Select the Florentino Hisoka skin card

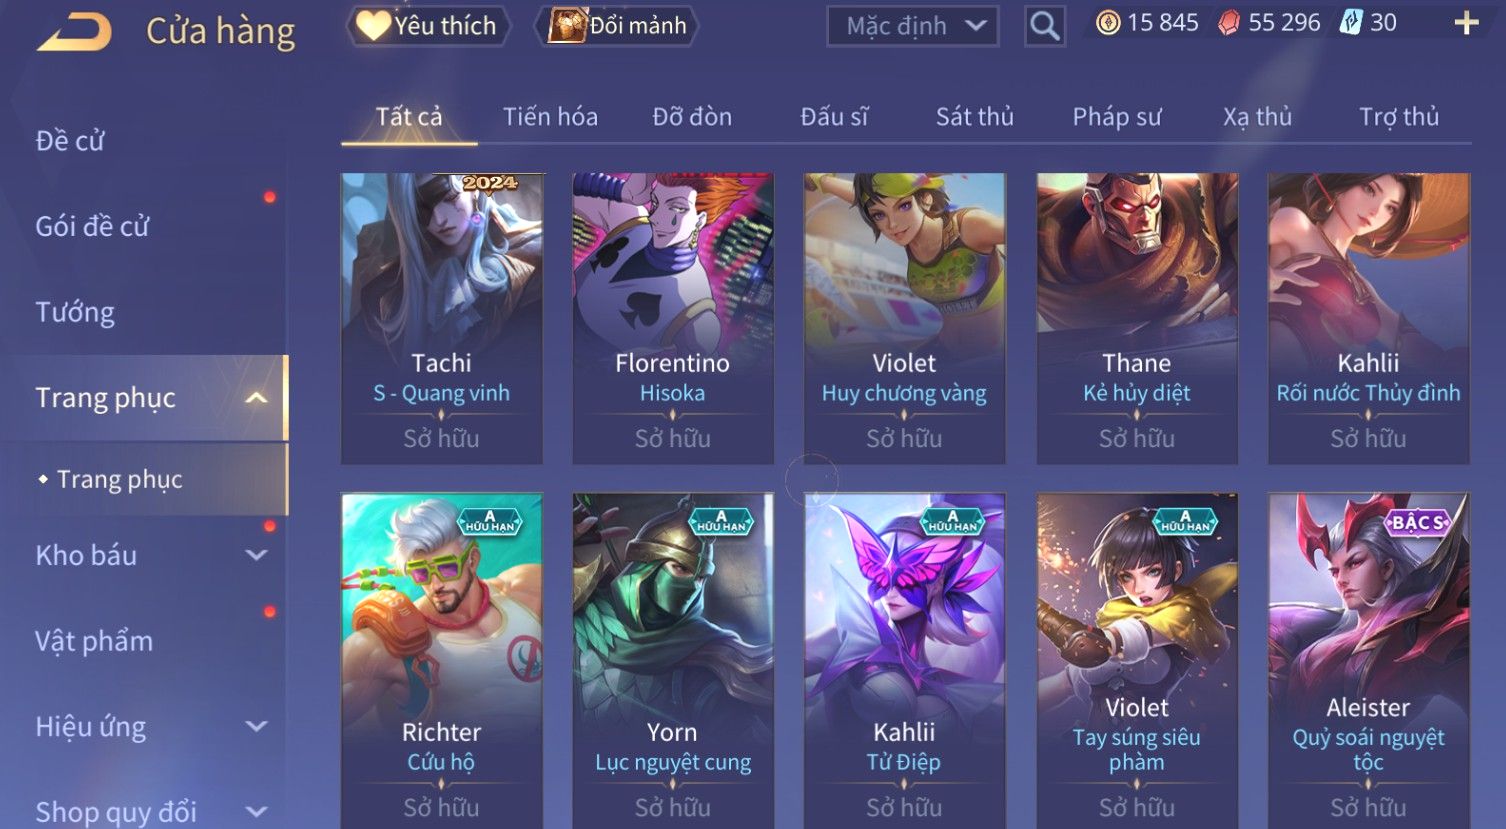point(673,318)
